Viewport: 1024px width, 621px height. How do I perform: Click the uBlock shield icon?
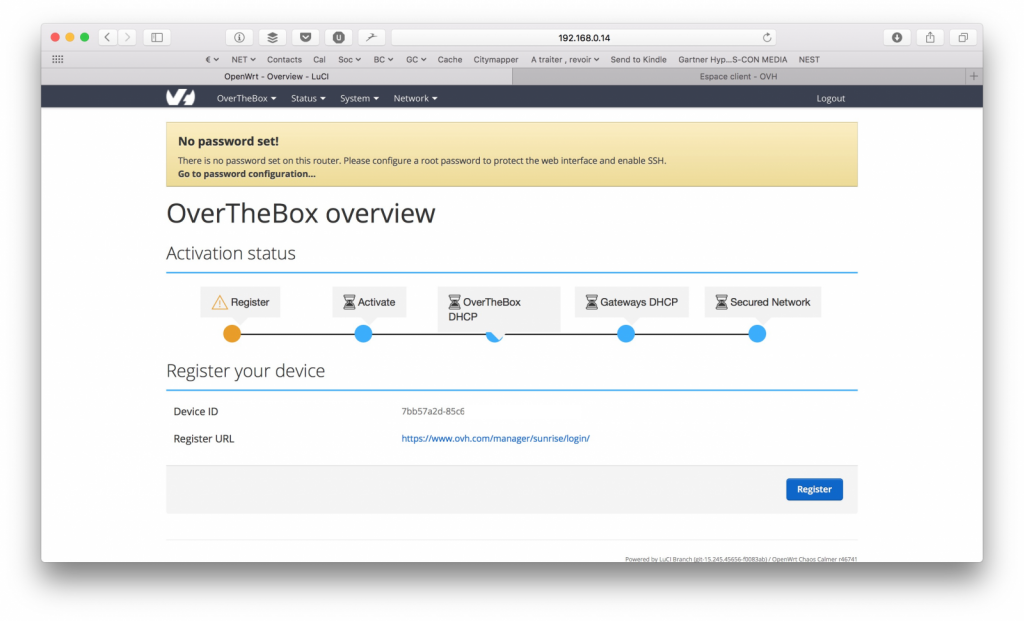[338, 37]
